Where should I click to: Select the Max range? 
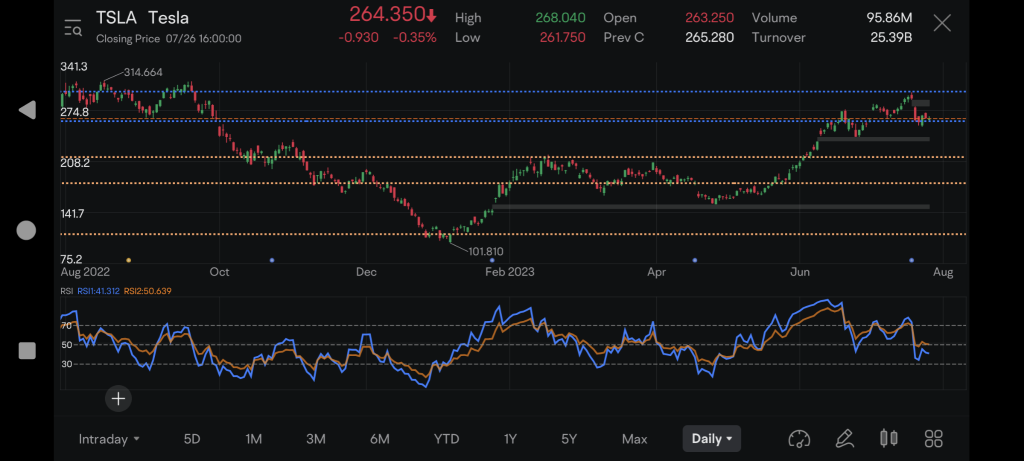coord(634,439)
